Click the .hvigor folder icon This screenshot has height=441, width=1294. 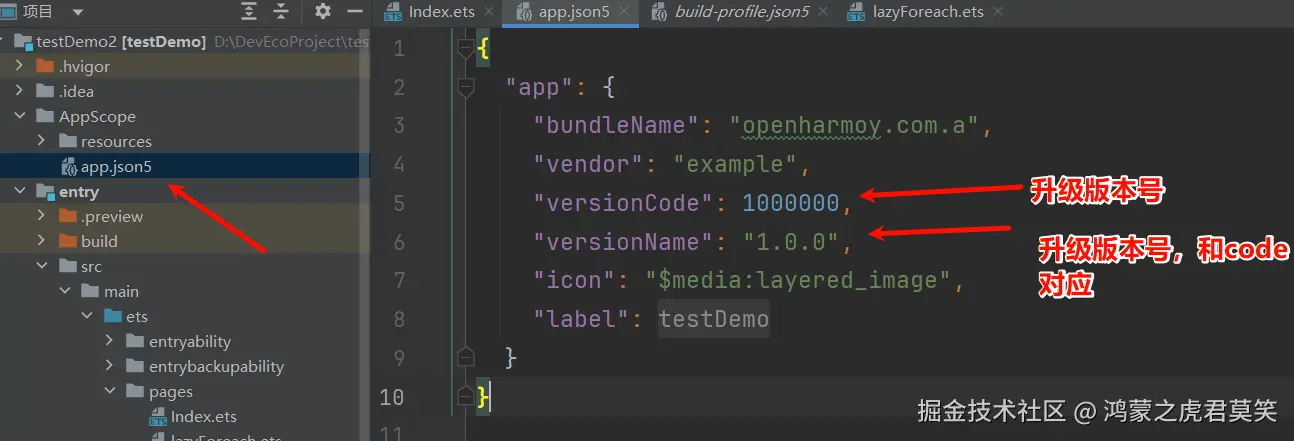(45, 67)
